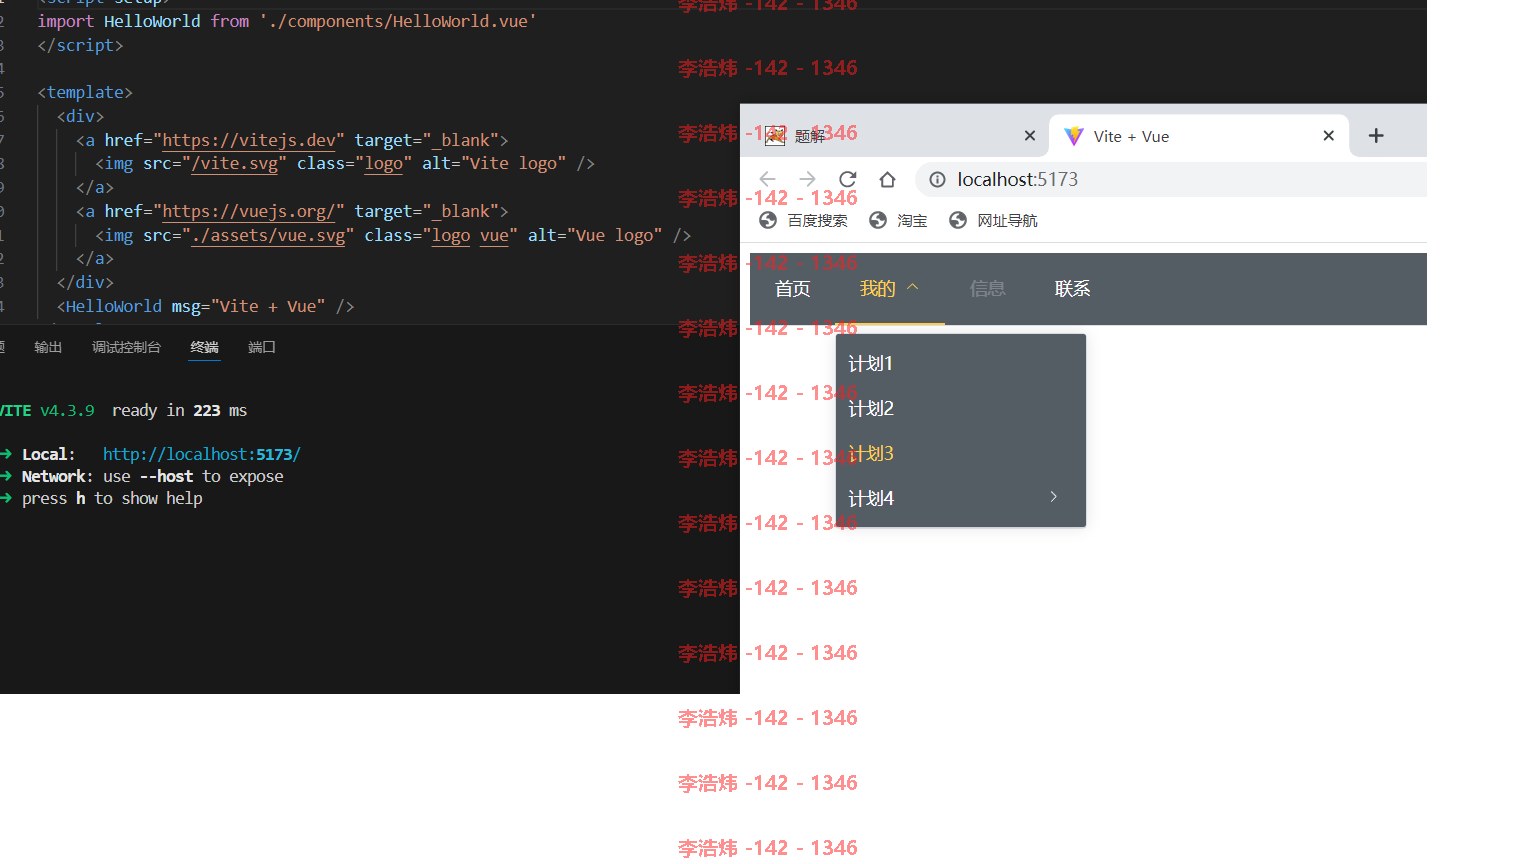1536x864 pixels.
Task: Choose 计划1 from the dropdown
Action: (x=961, y=363)
